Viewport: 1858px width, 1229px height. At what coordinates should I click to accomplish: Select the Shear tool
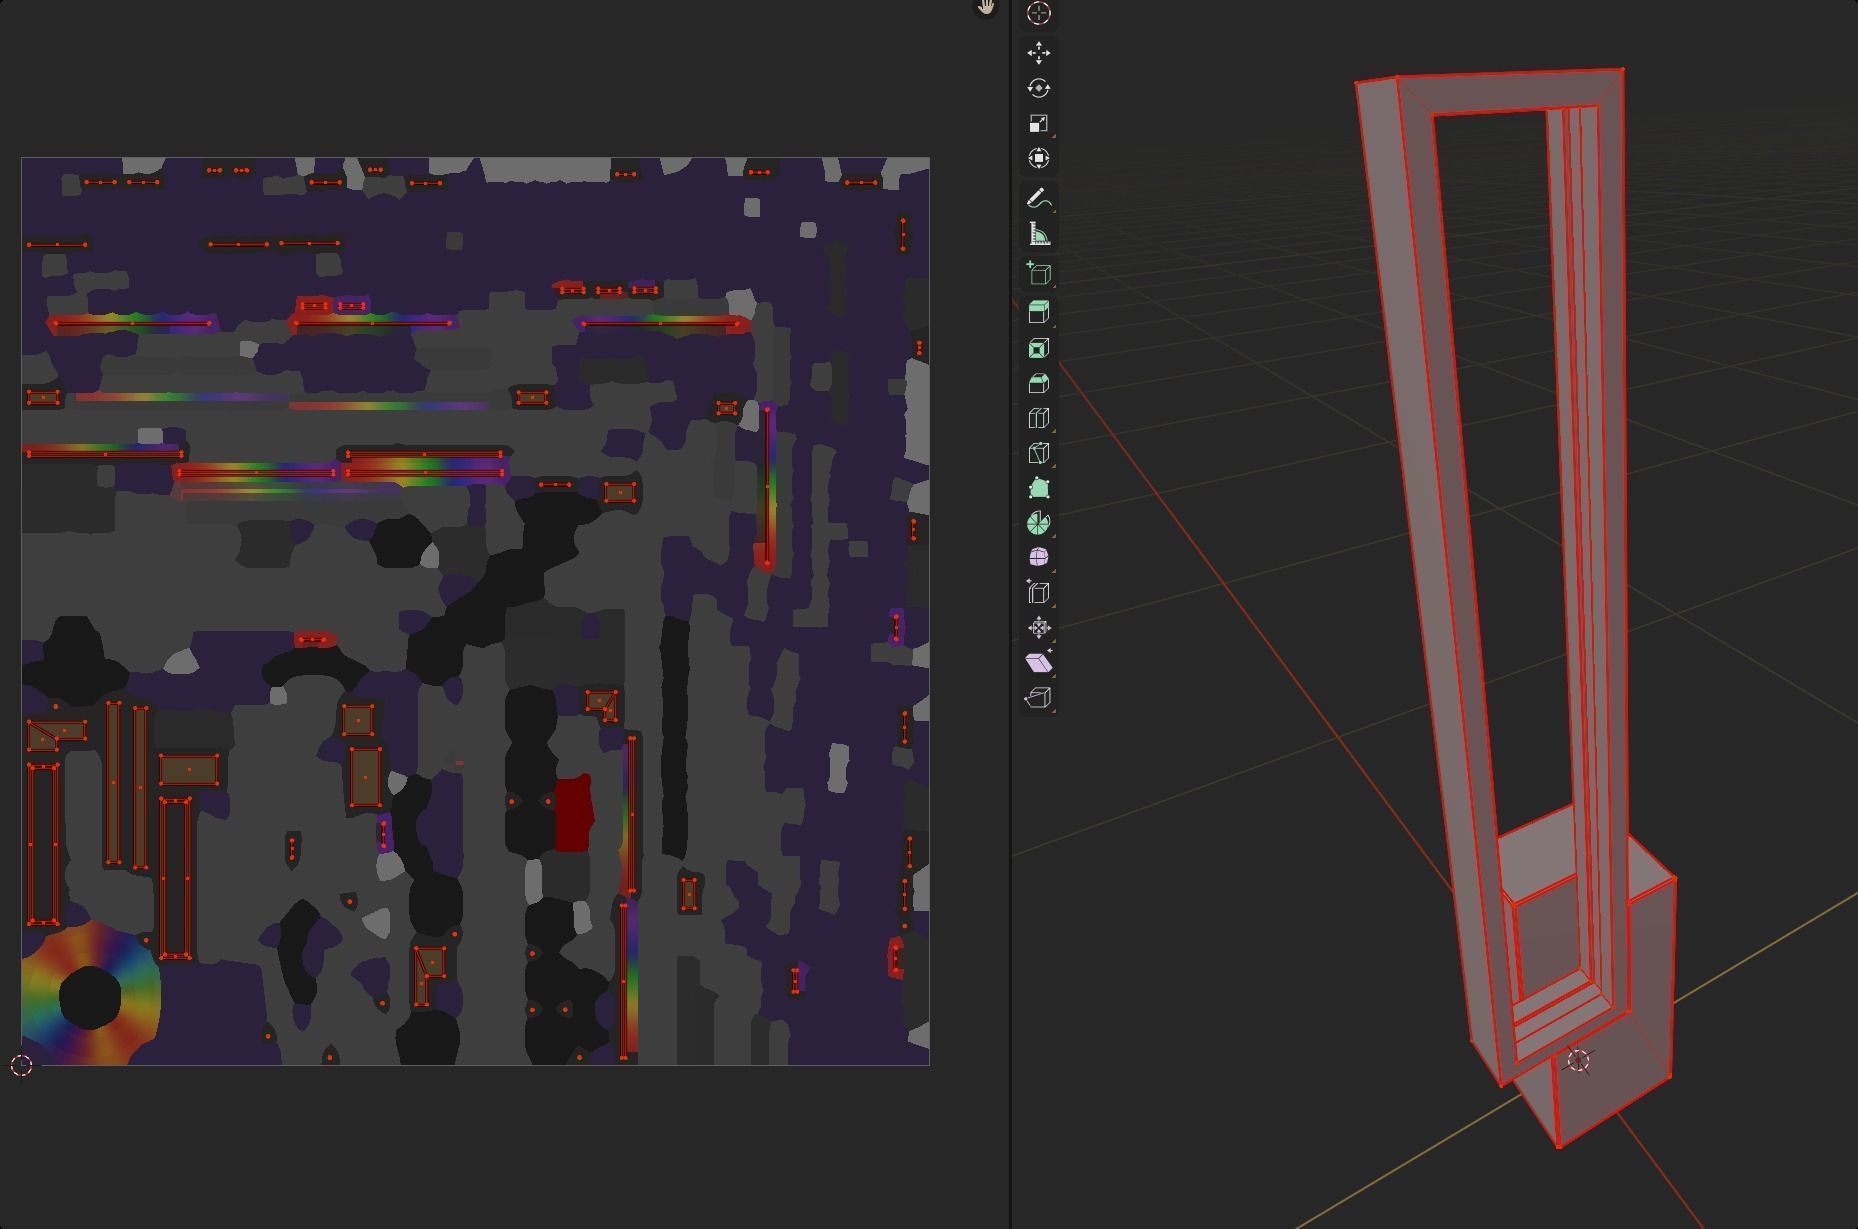click(x=1038, y=662)
